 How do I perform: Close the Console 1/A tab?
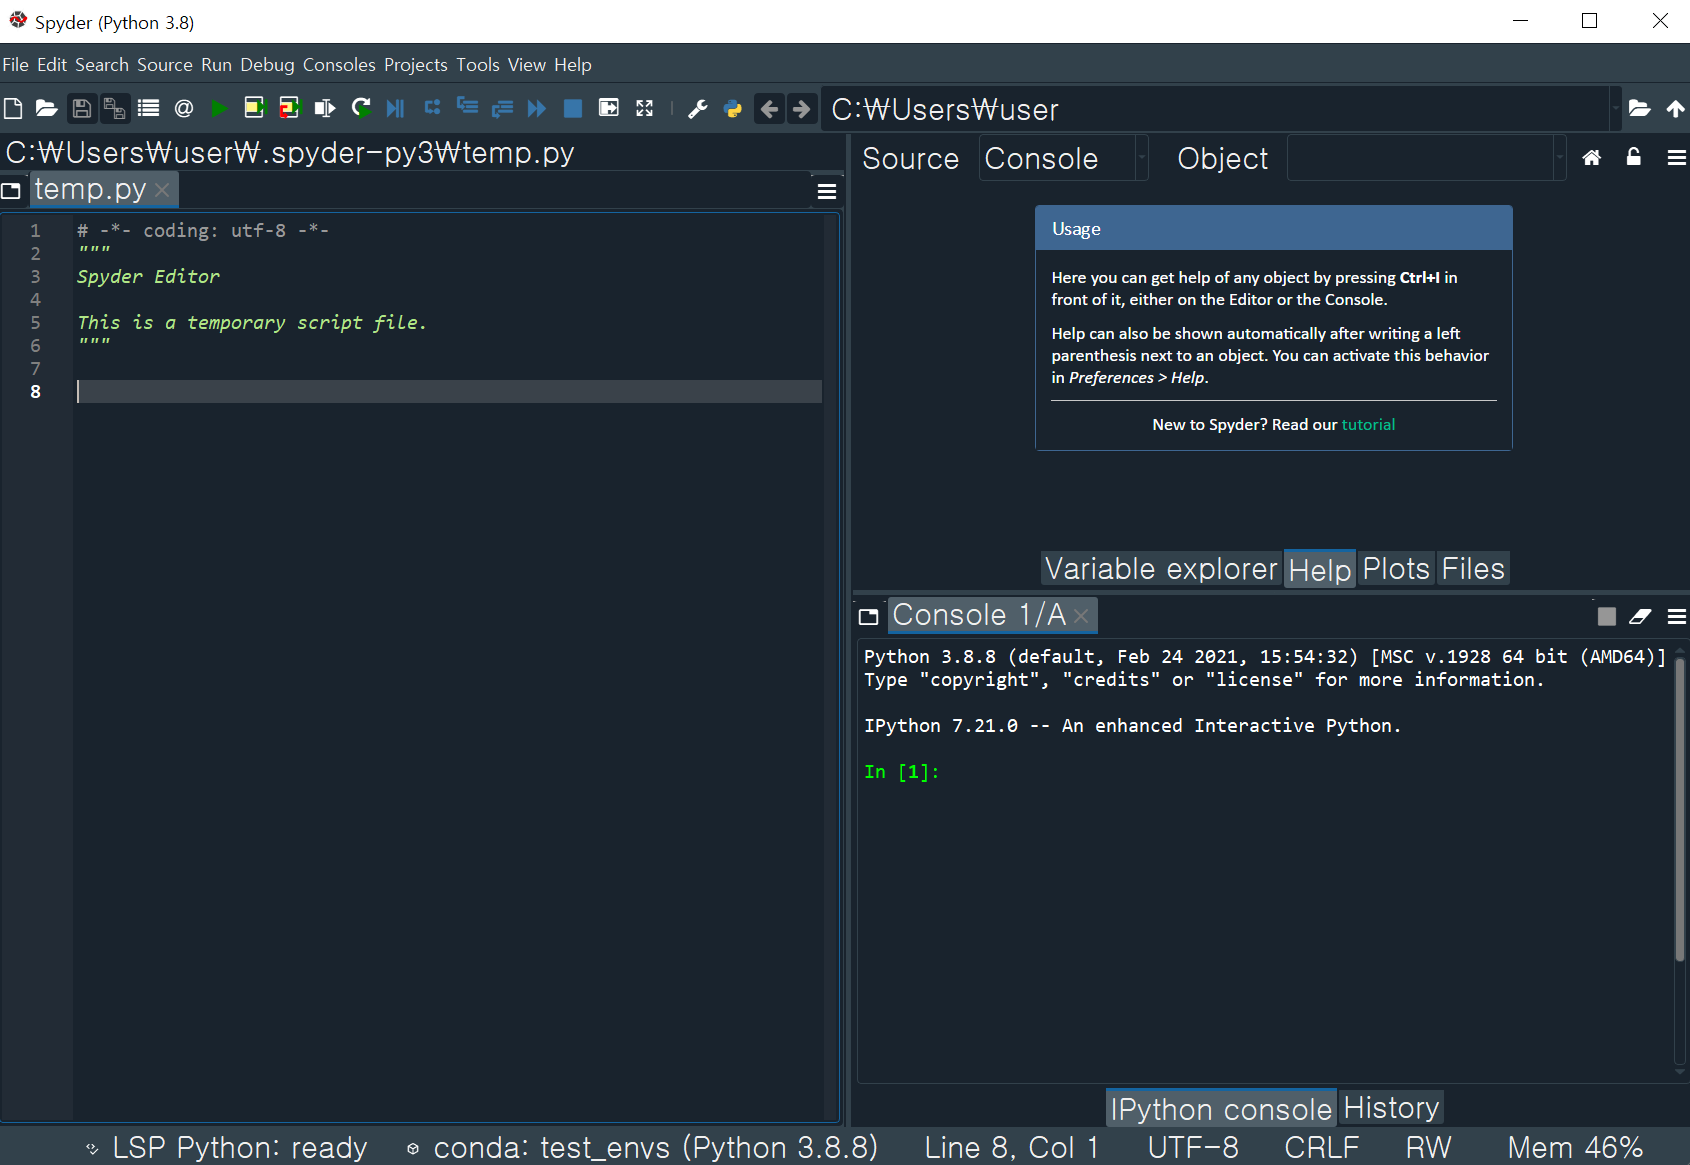(1081, 616)
